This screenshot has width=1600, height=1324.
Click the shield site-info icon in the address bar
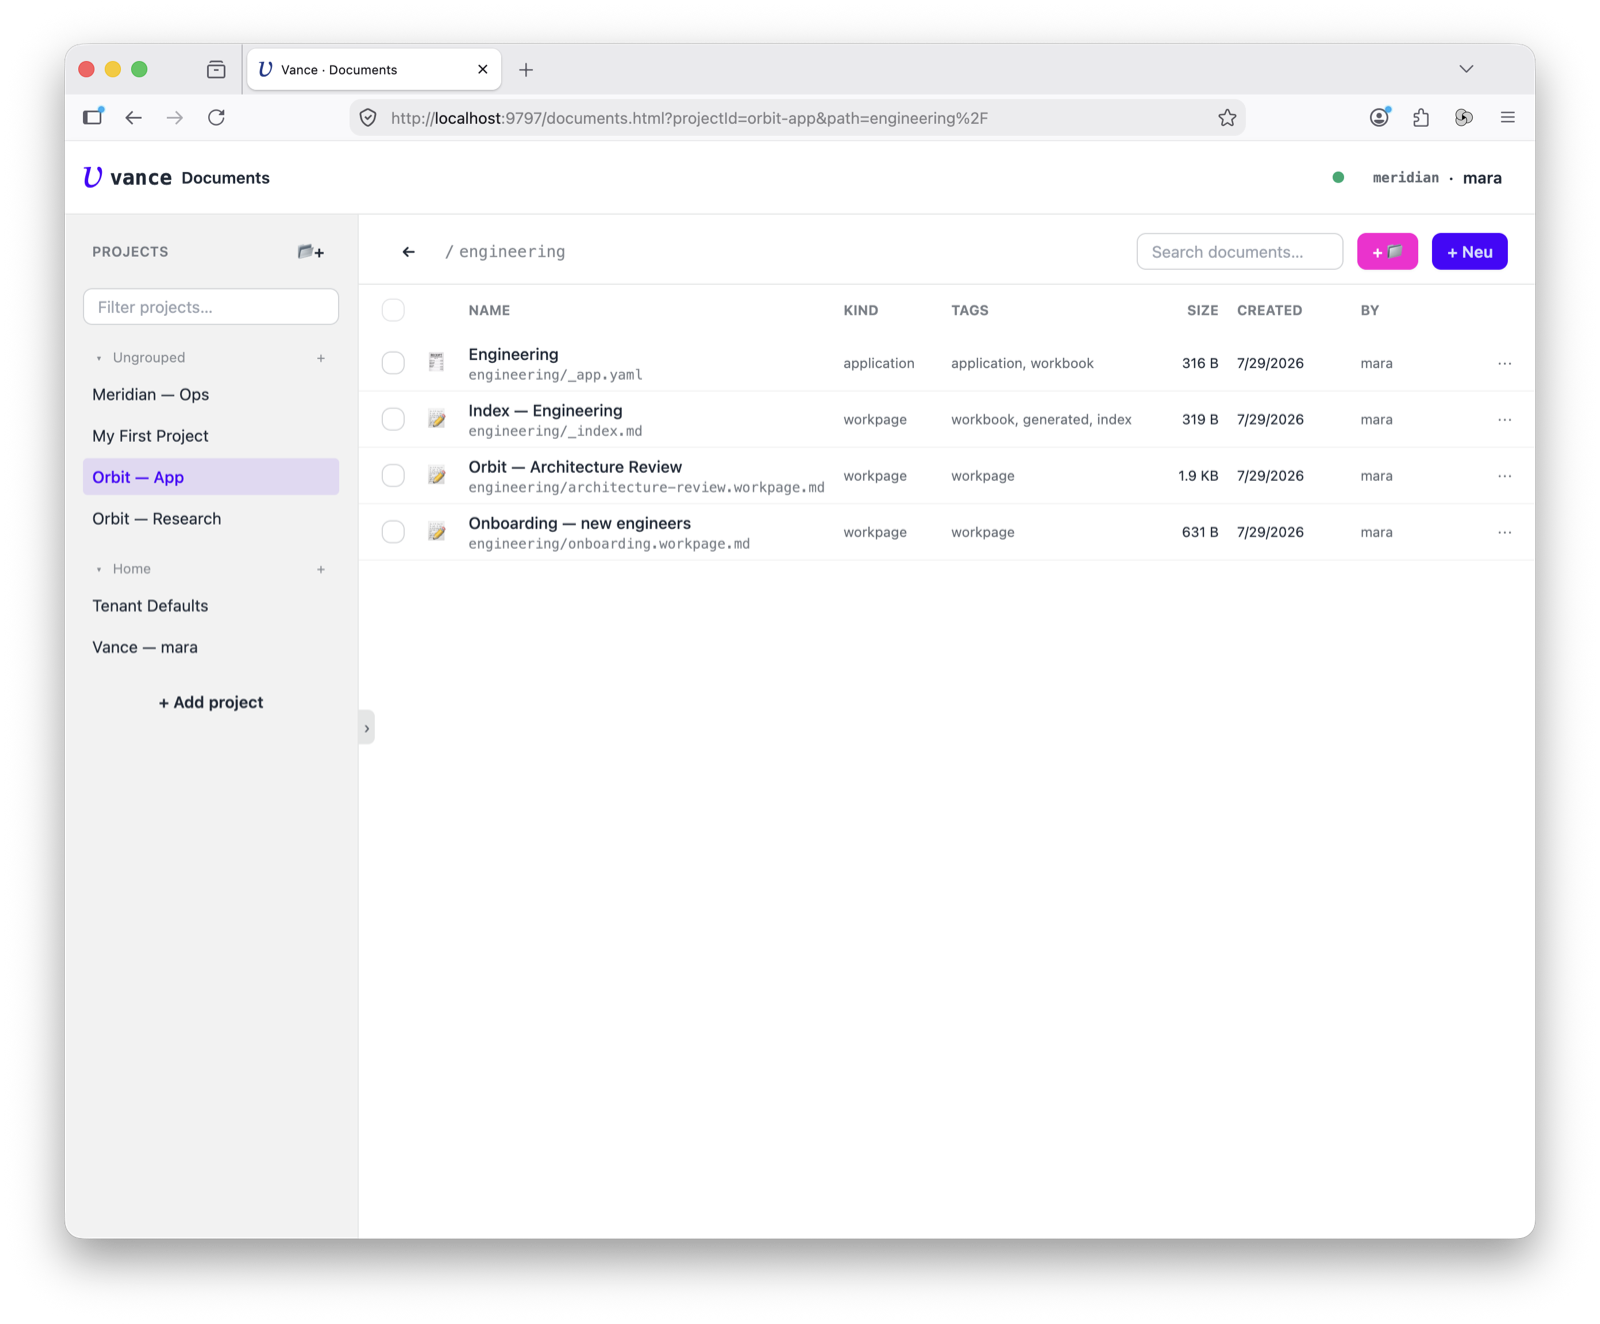pos(368,118)
